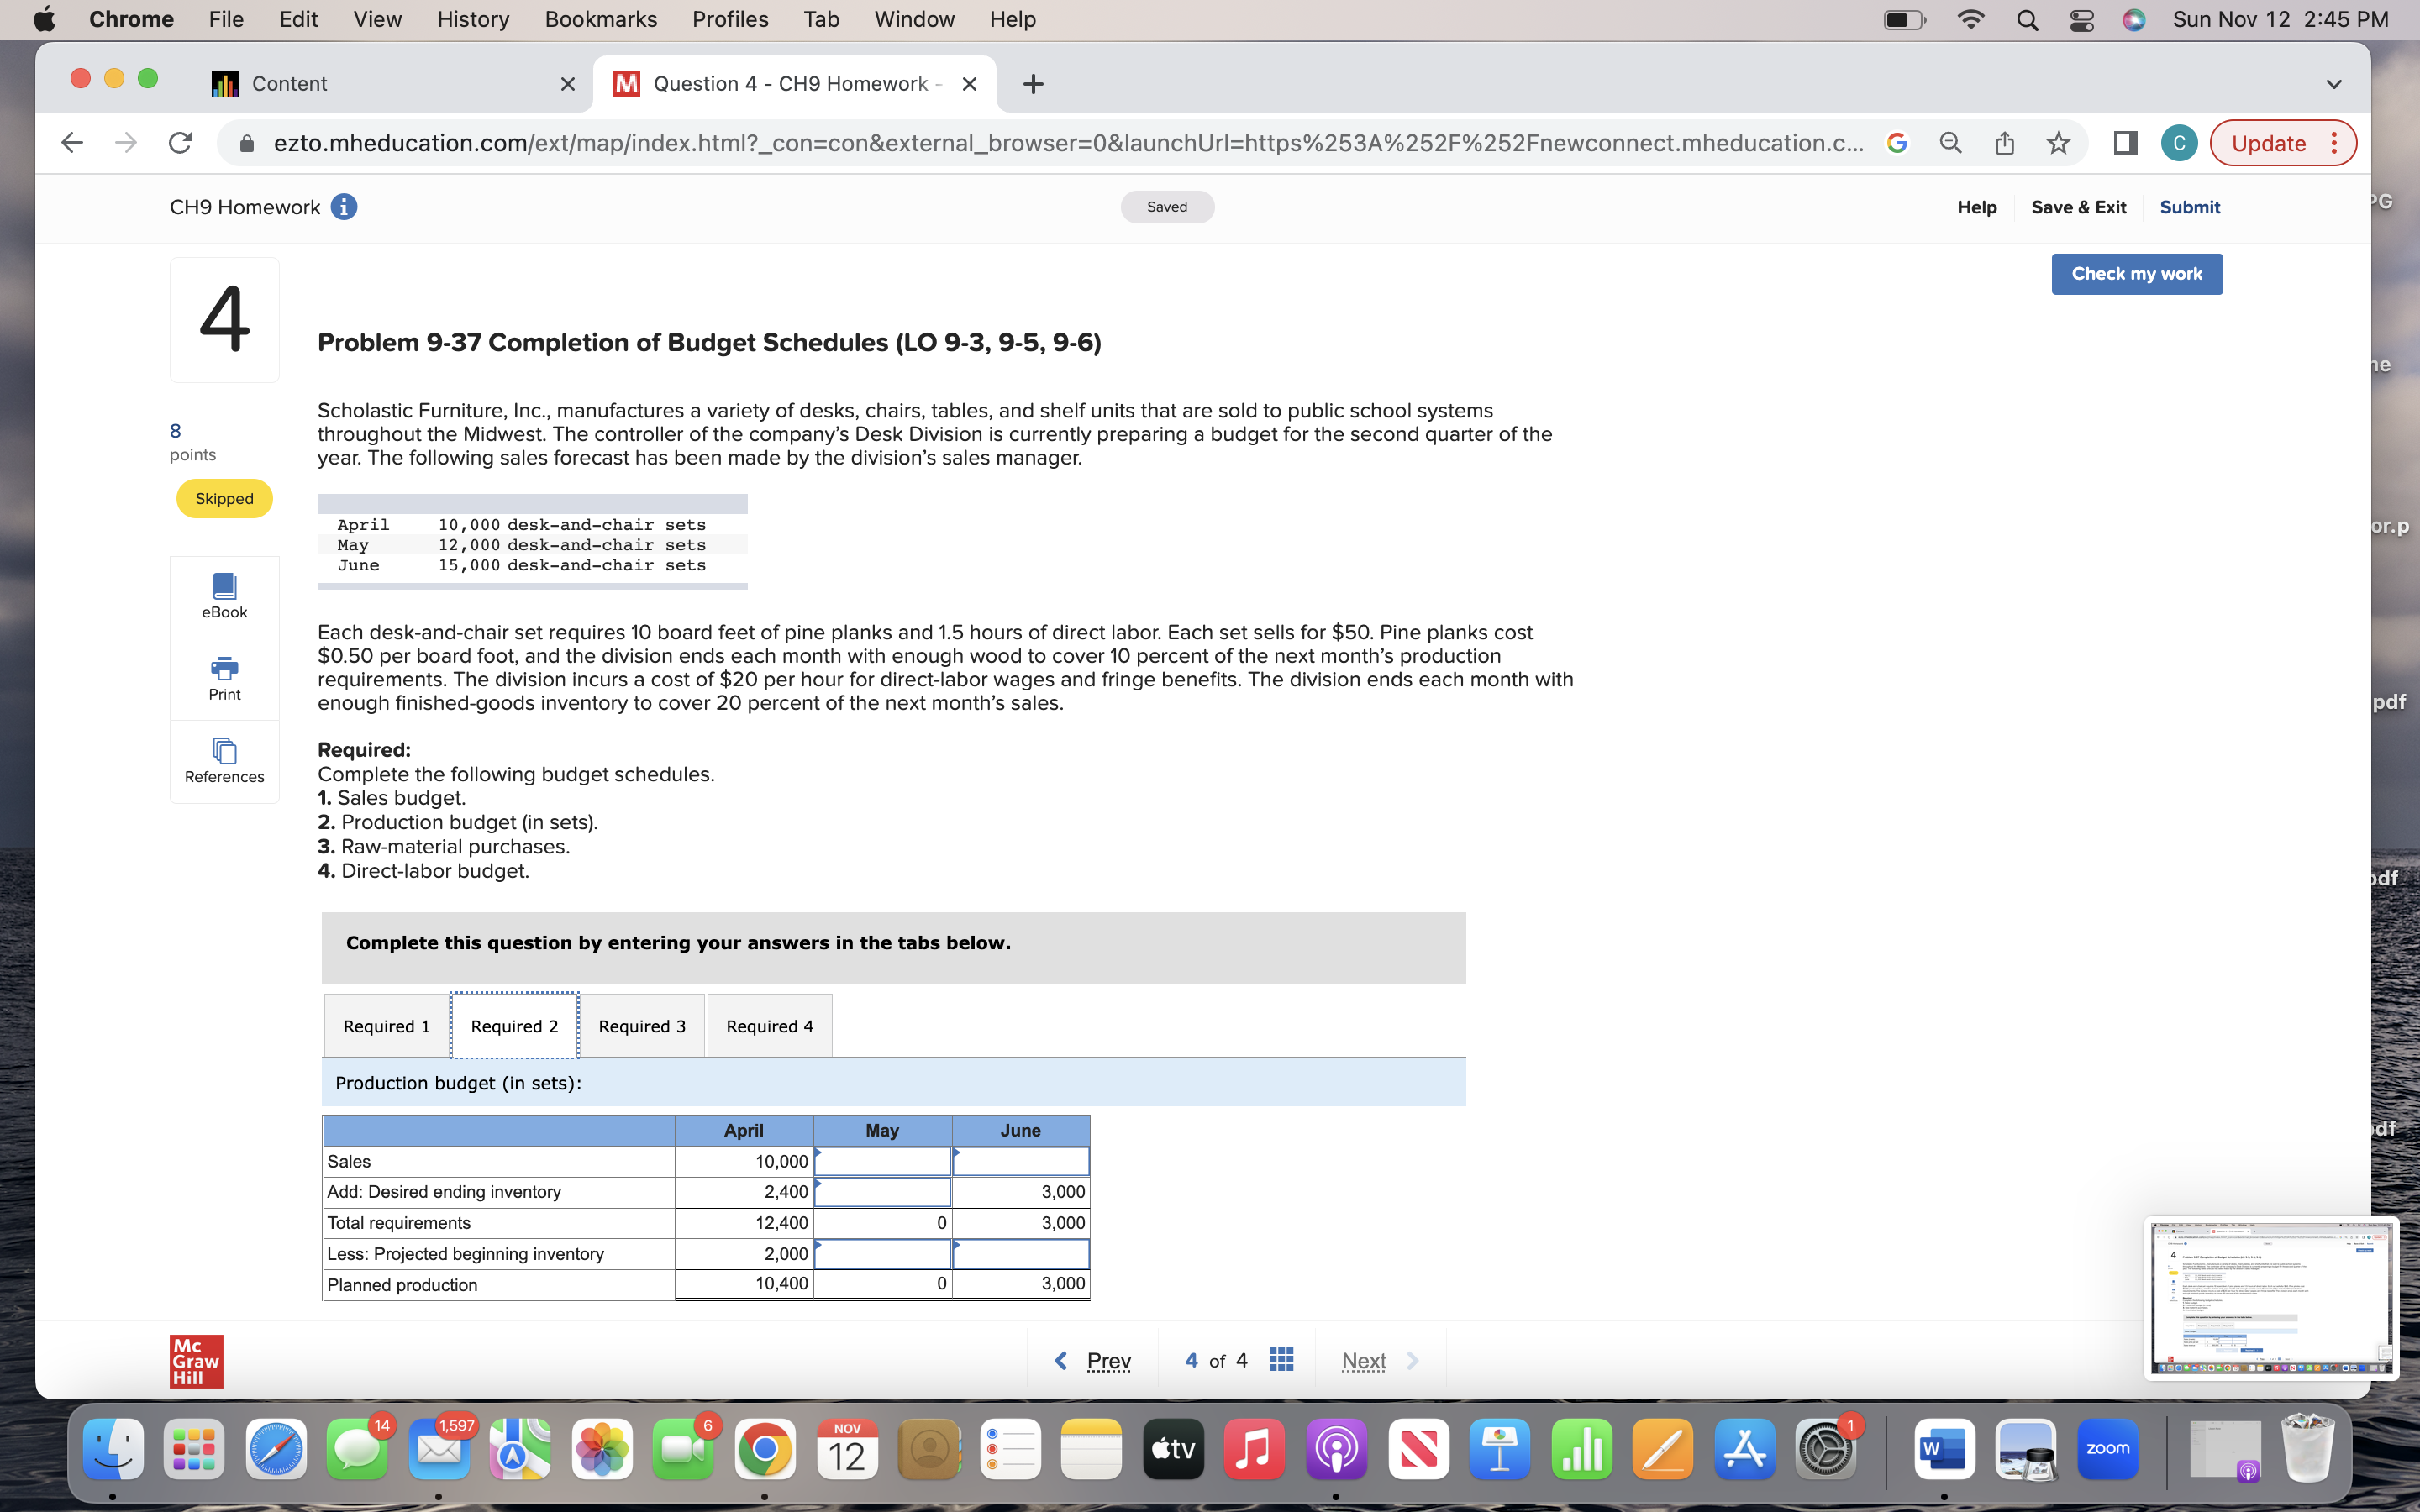2420x1512 pixels.
Task: Click the info icon next to CH9 Homework
Action: (x=343, y=207)
